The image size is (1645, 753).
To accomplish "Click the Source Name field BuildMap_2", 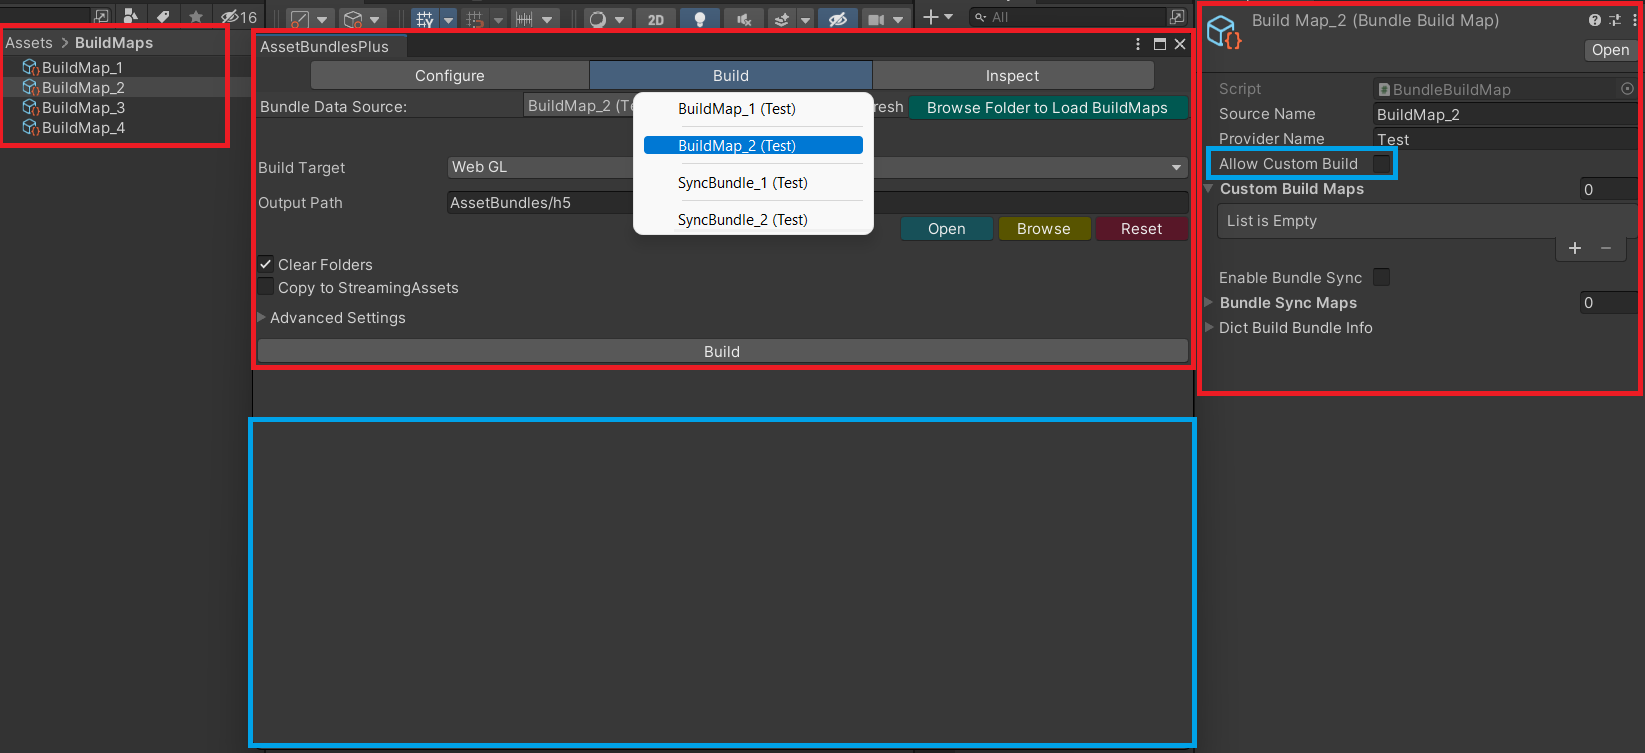I will (1506, 115).
